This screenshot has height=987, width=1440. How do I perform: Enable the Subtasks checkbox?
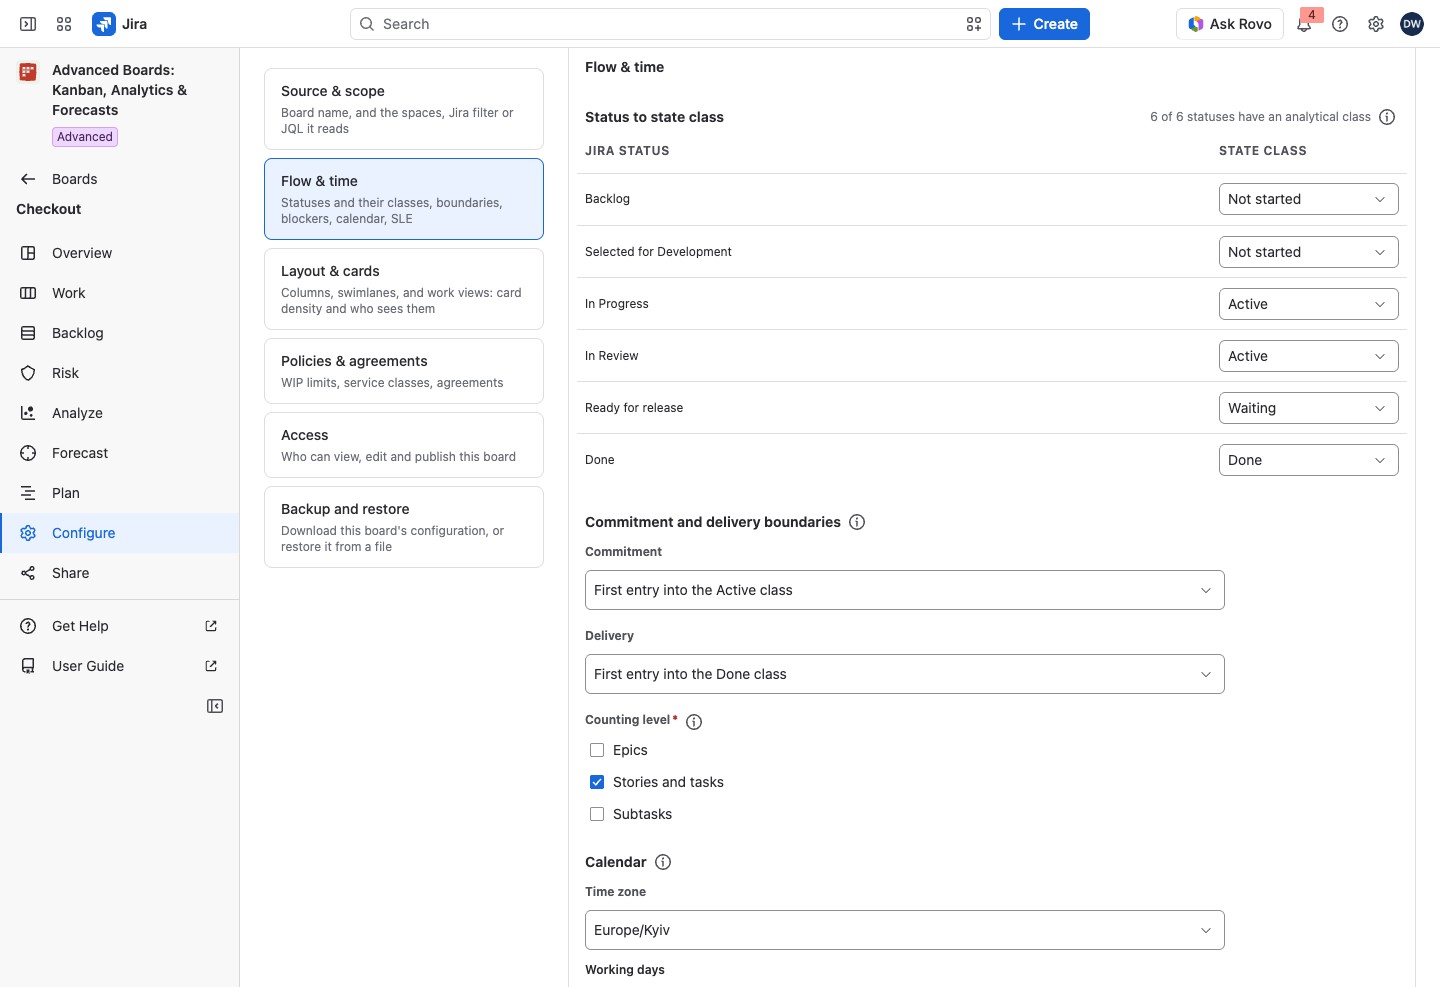[x=597, y=814]
